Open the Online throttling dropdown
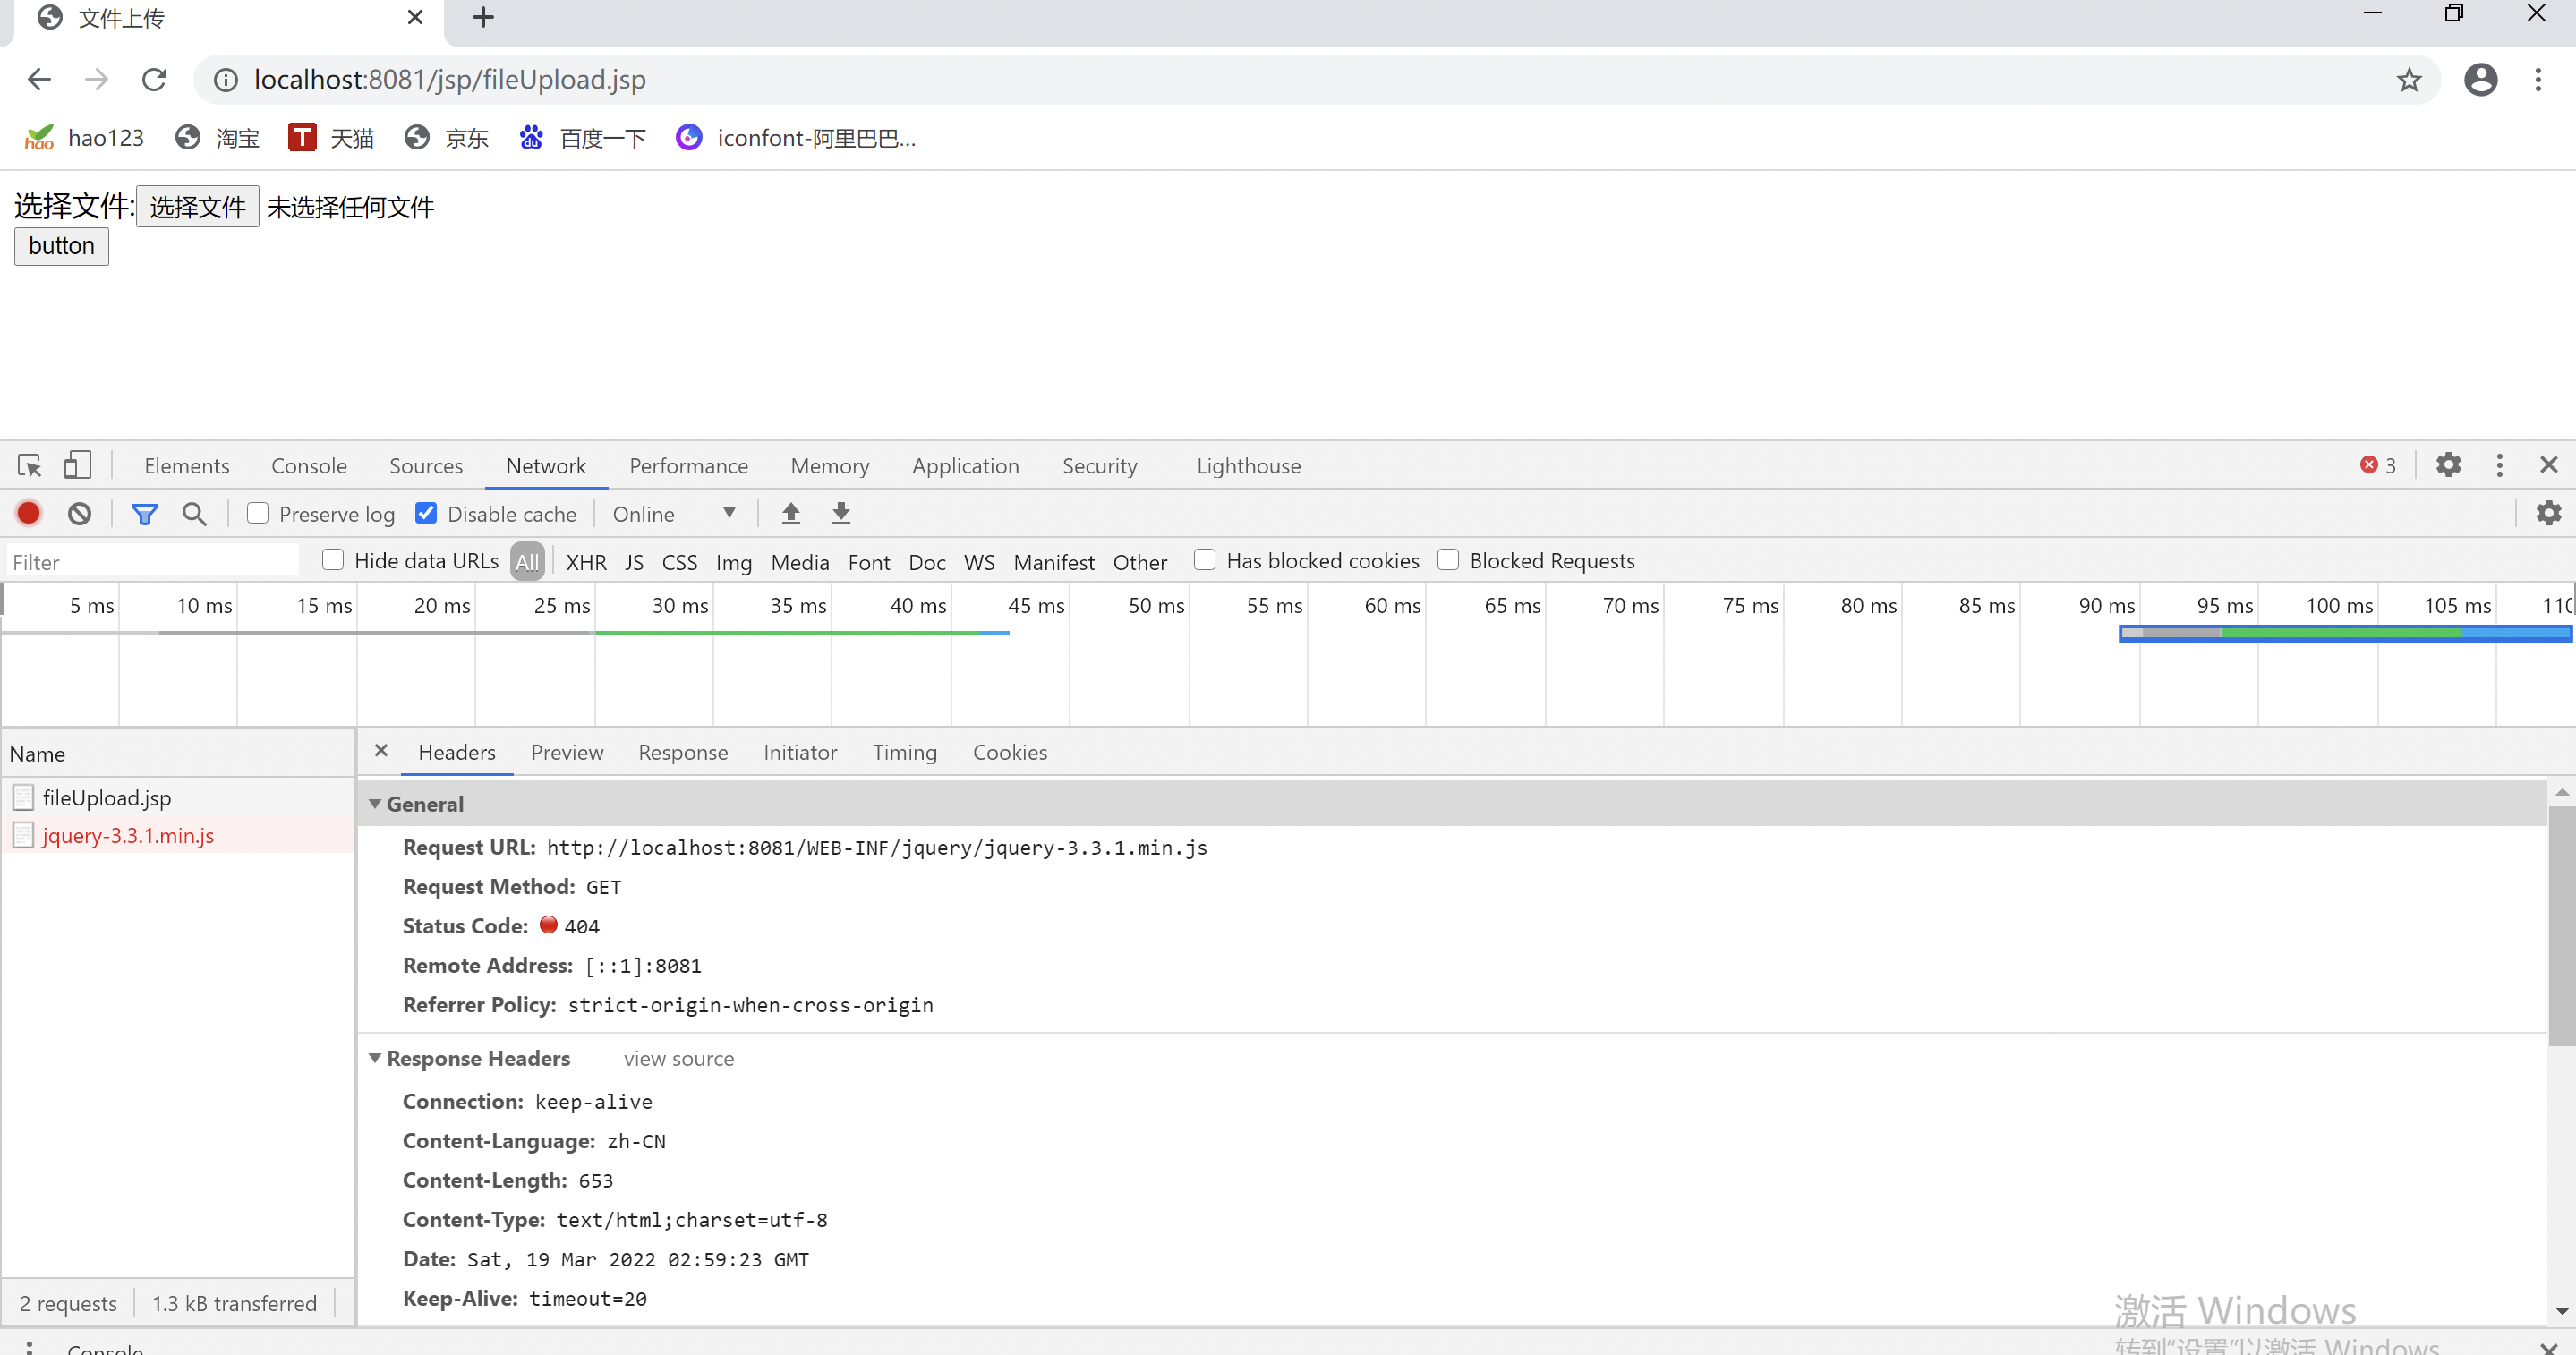 tap(673, 514)
